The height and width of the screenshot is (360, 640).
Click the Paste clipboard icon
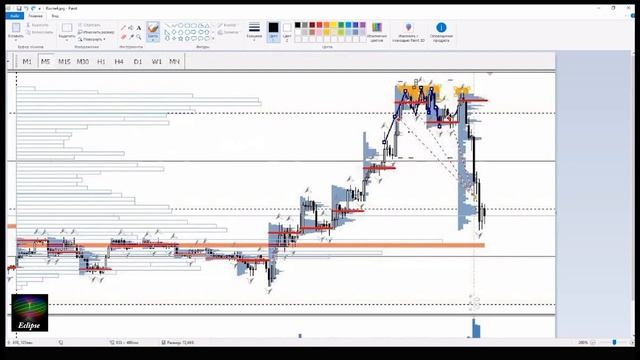pyautogui.click(x=16, y=28)
